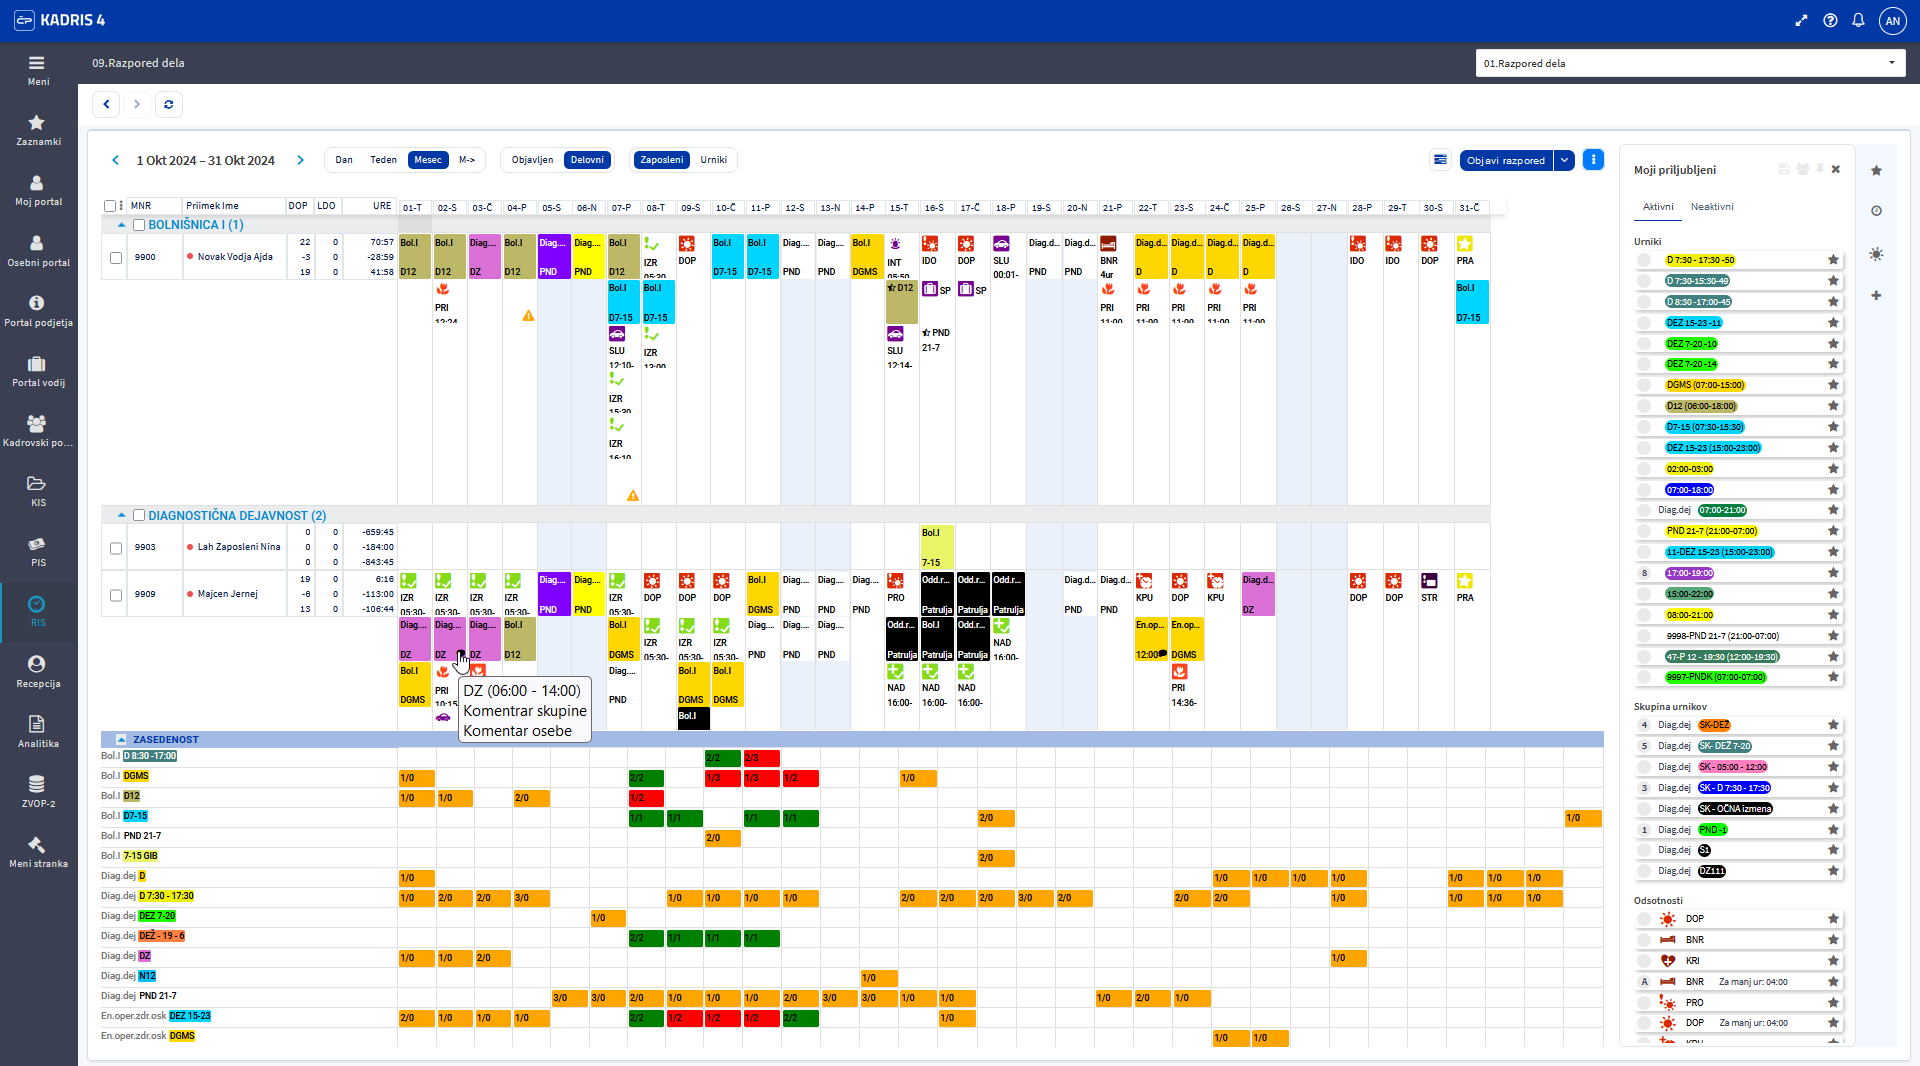Tick the BOLNIŠNICA I group checkbox
This screenshot has height=1066, width=1920.
coord(139,225)
